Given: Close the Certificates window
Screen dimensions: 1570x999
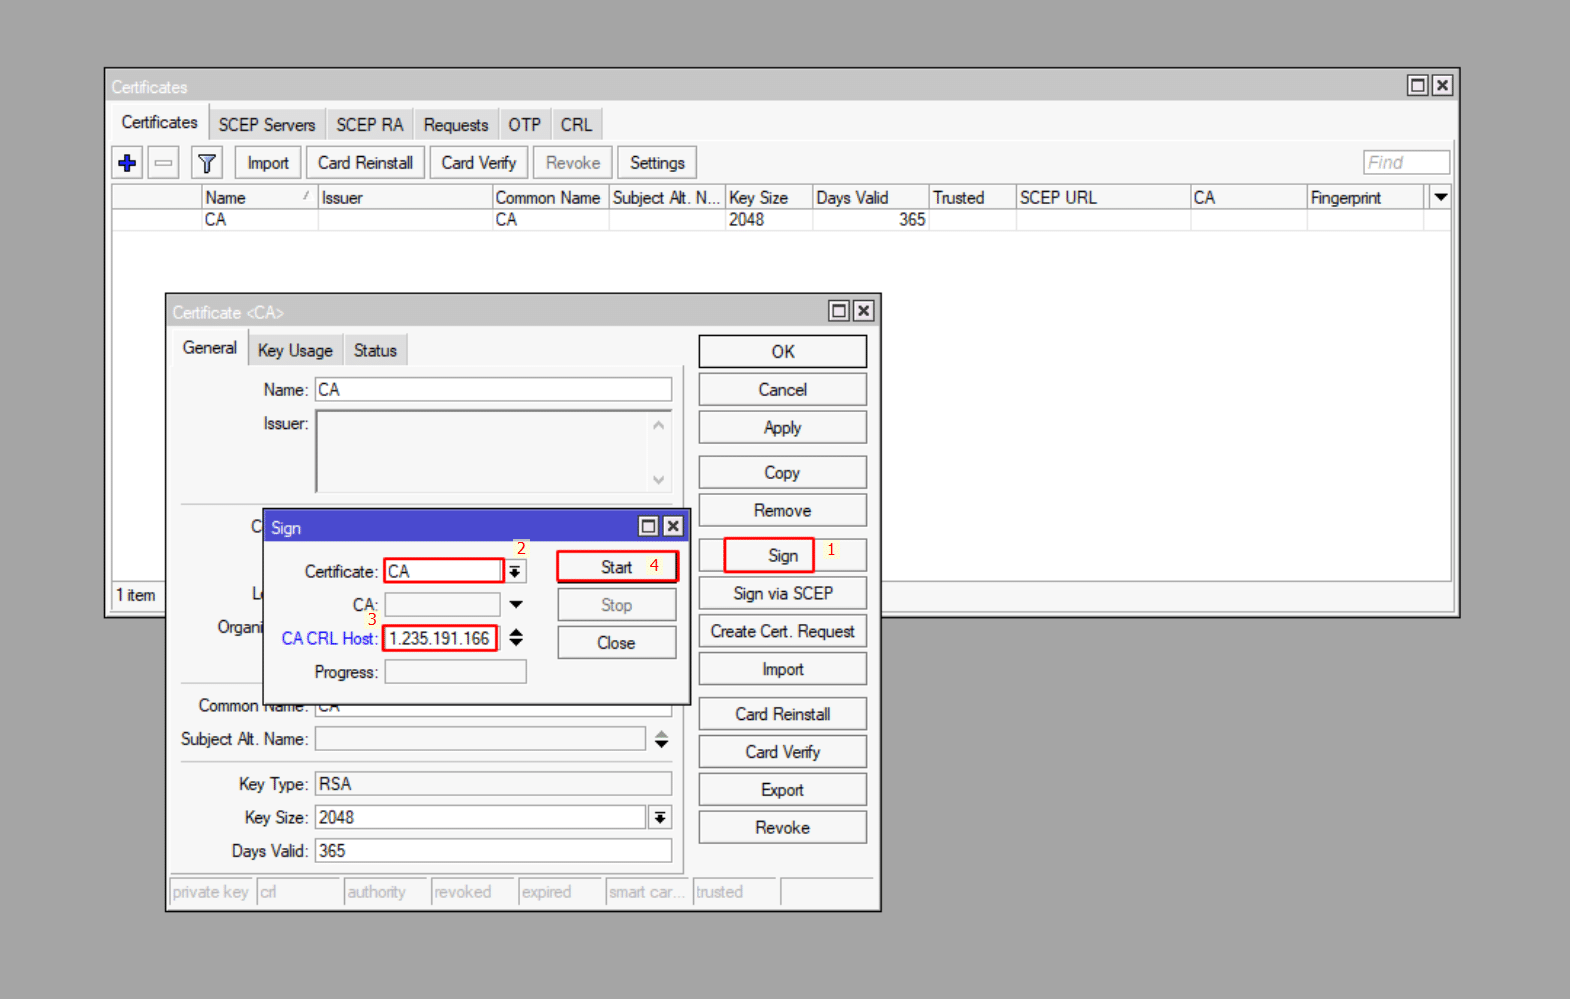Looking at the screenshot, I should [1442, 85].
